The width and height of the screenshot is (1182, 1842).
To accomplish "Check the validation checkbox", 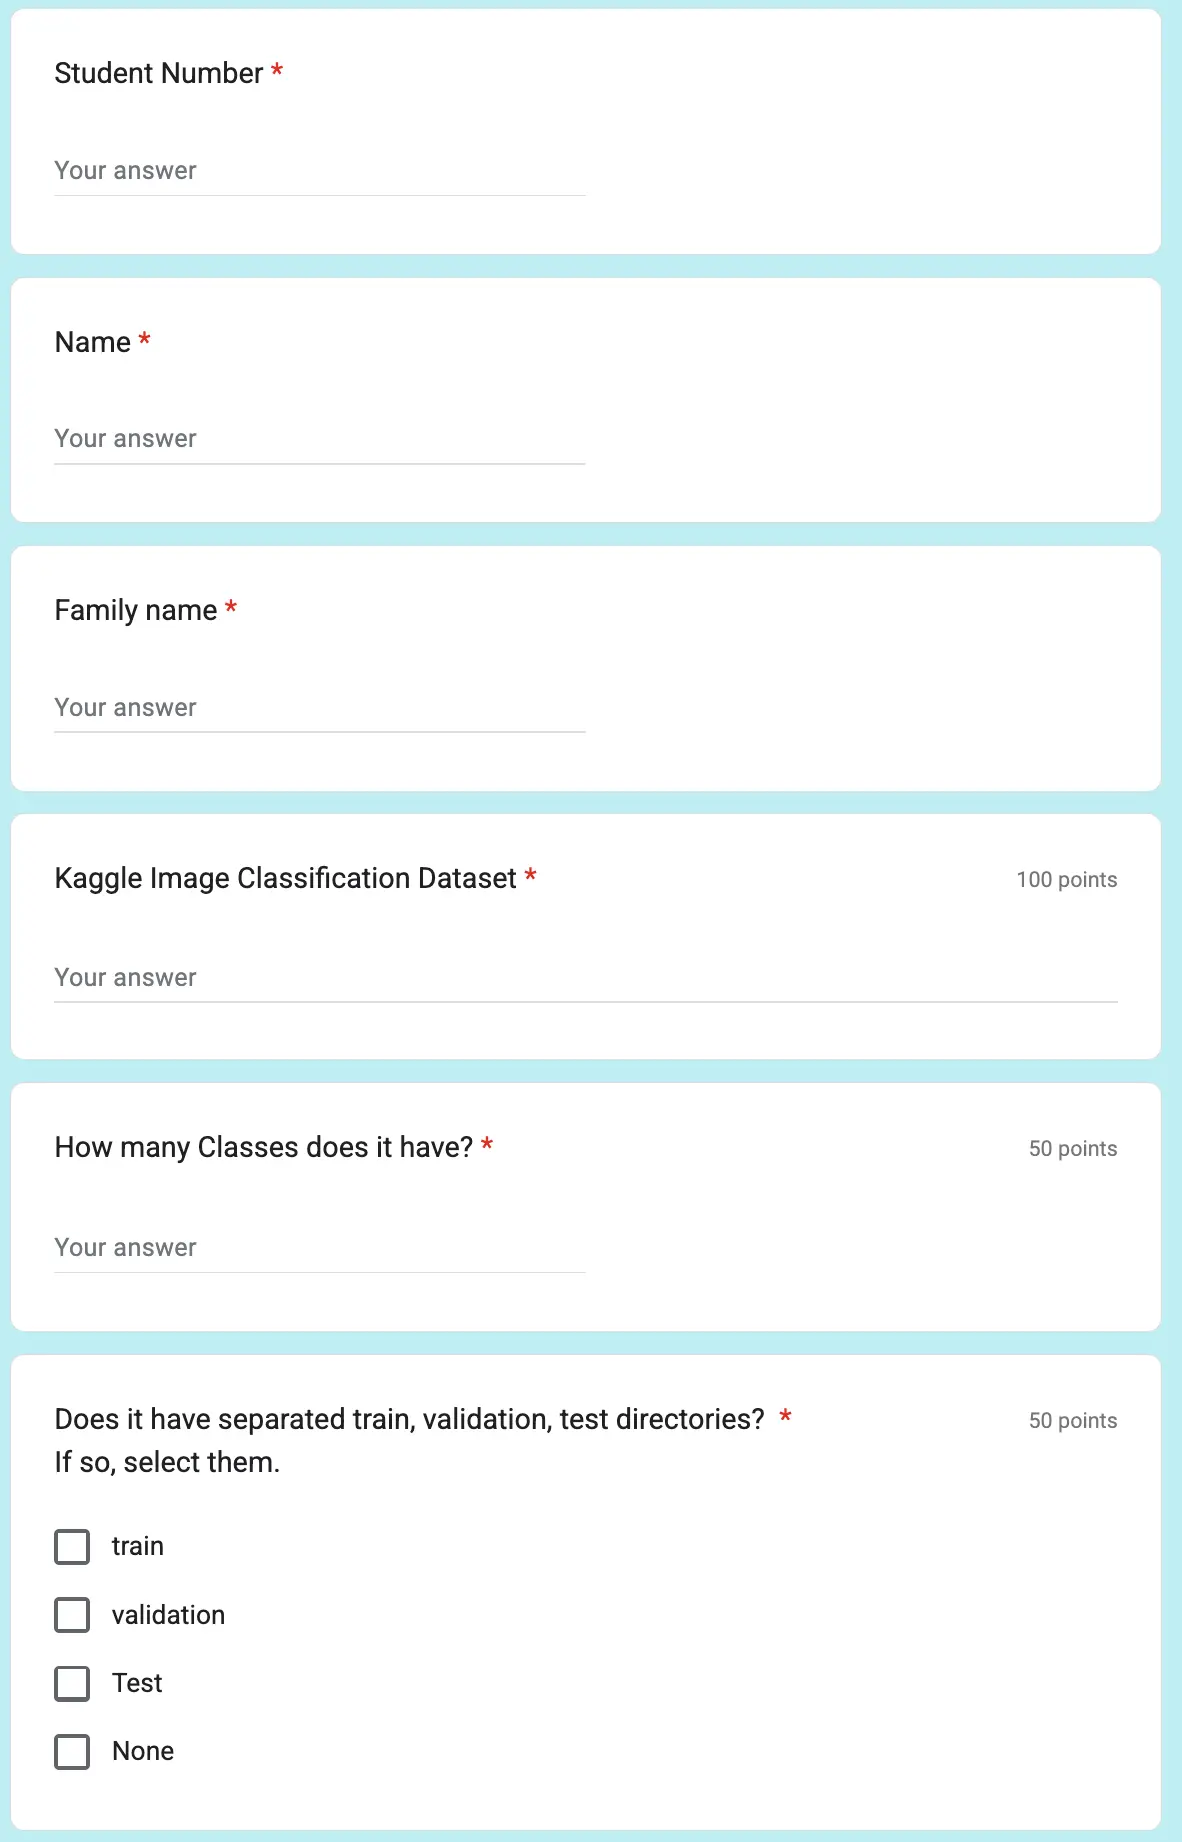I will pyautogui.click(x=71, y=1614).
